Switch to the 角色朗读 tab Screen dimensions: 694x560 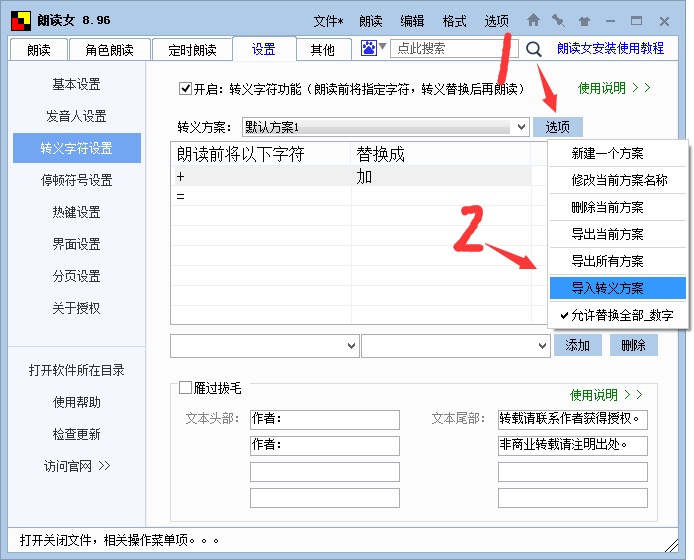pos(116,50)
